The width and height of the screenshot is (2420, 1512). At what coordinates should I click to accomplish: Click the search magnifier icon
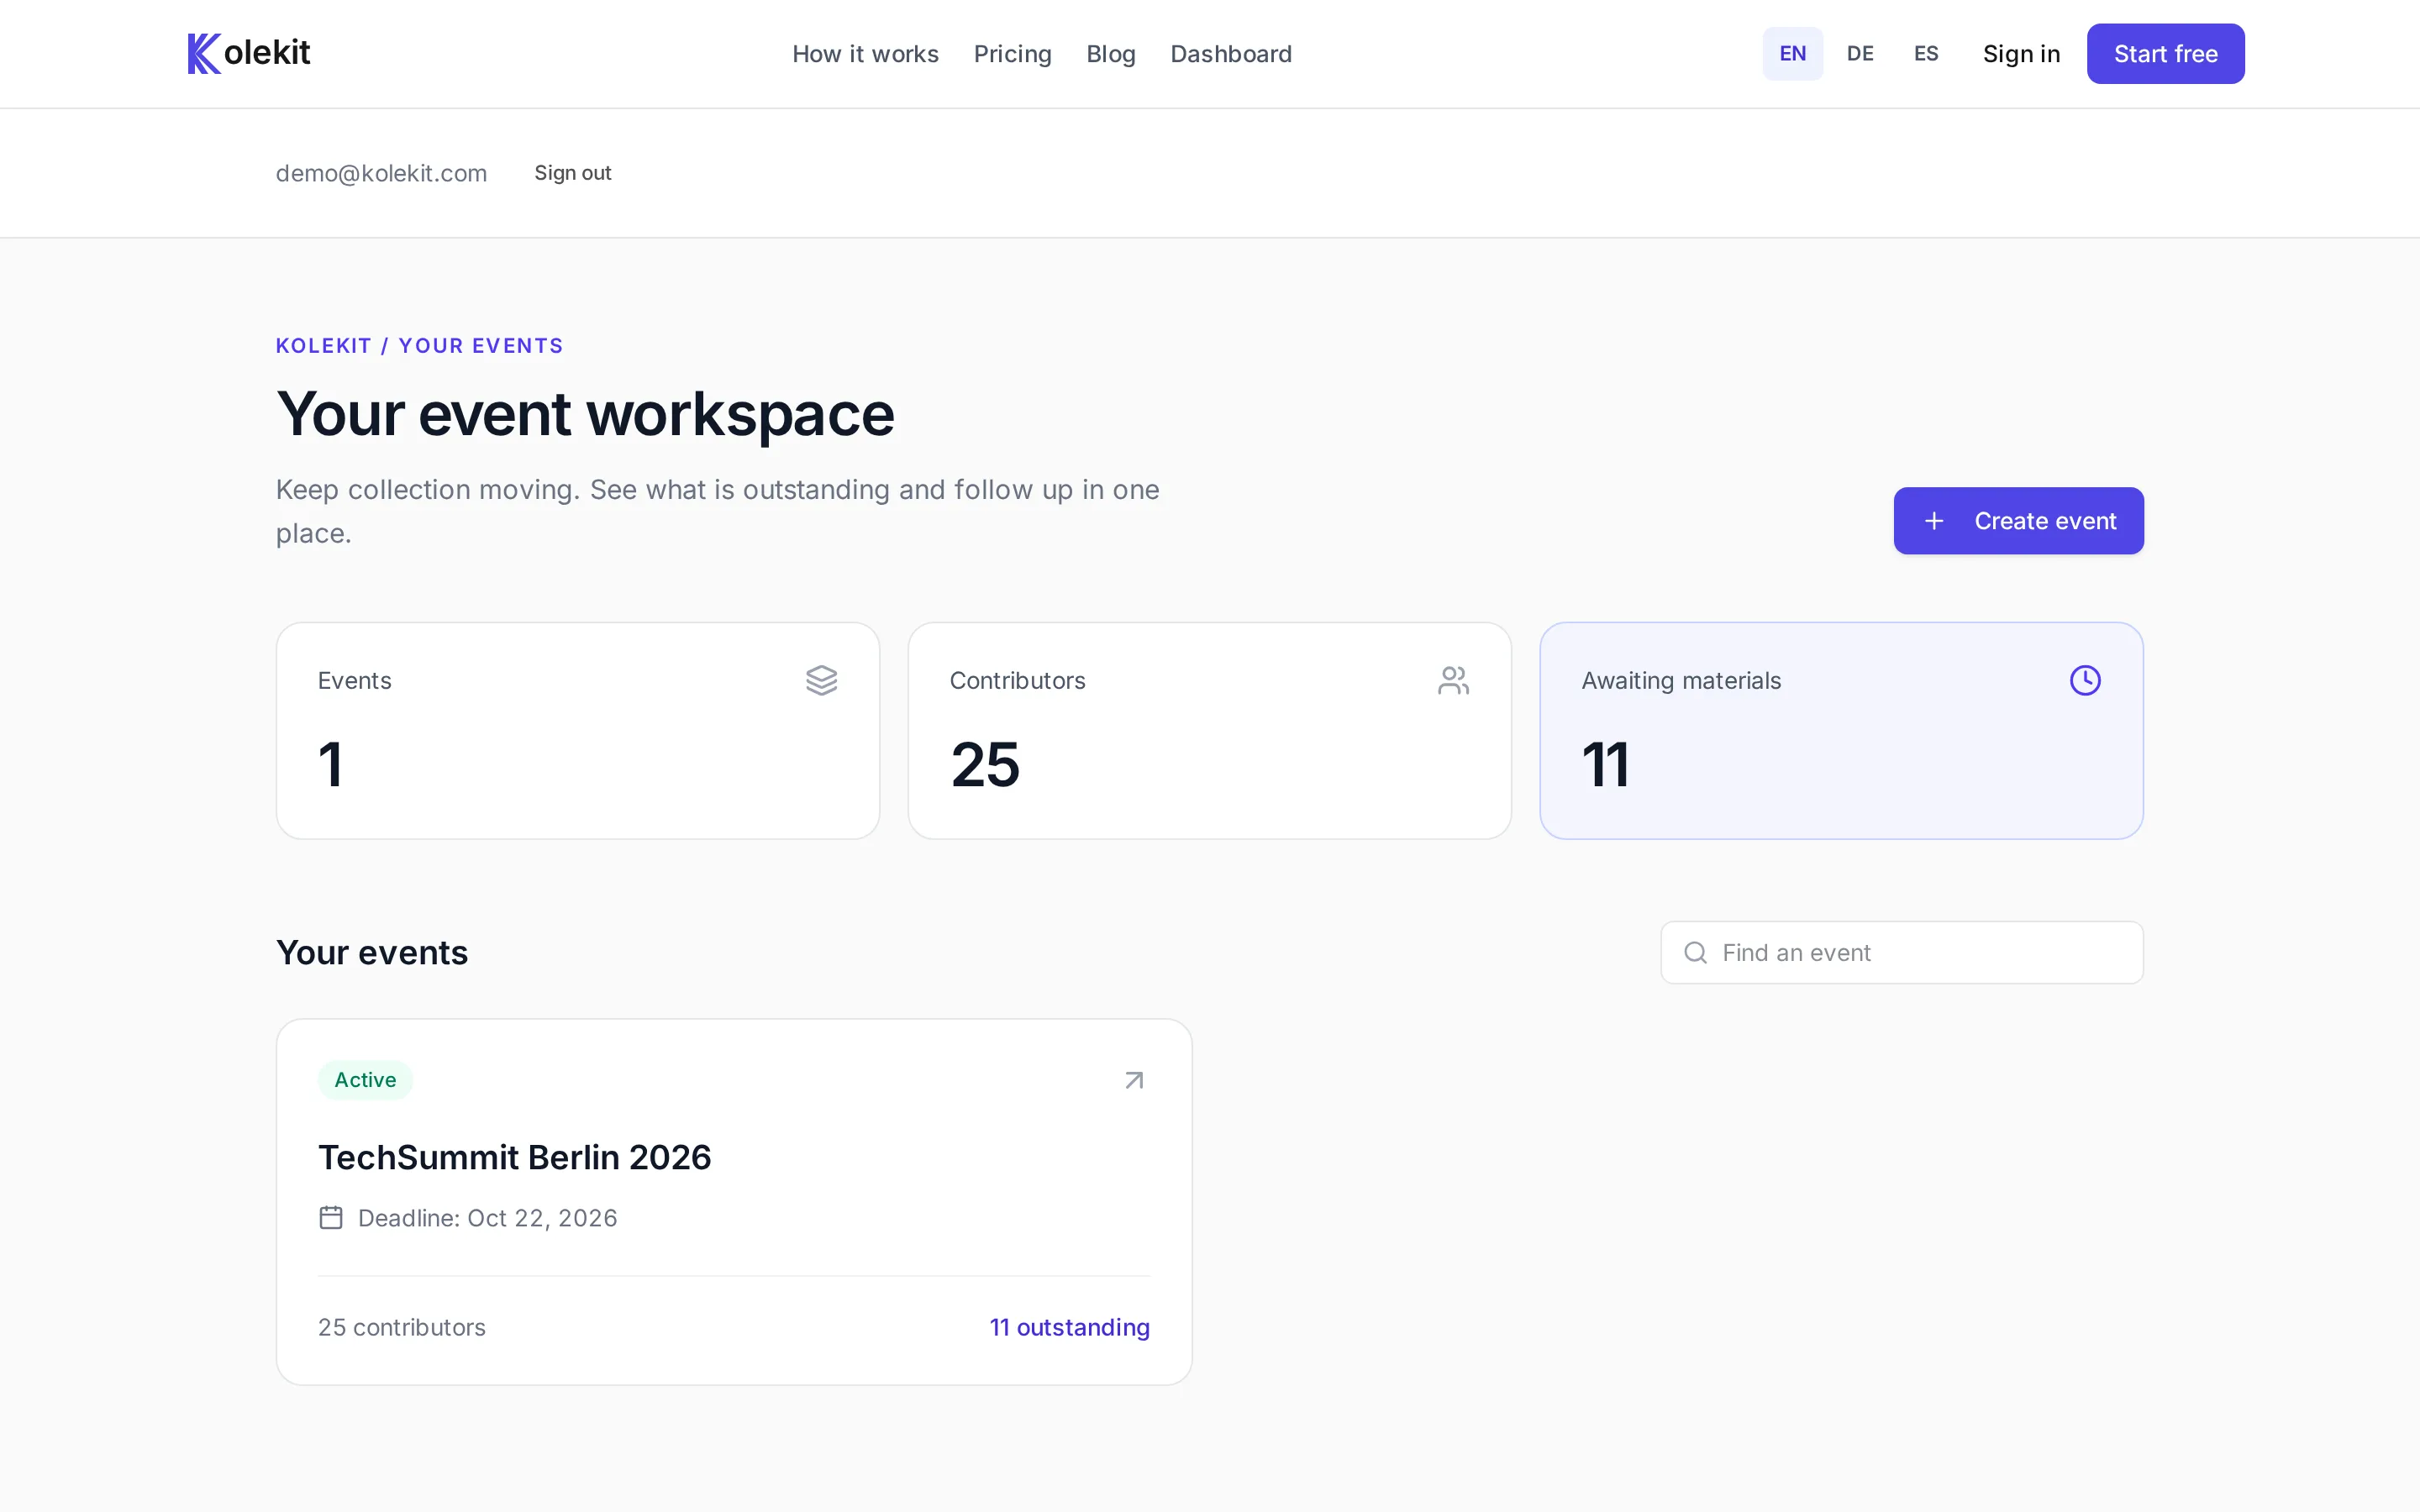(x=1695, y=952)
